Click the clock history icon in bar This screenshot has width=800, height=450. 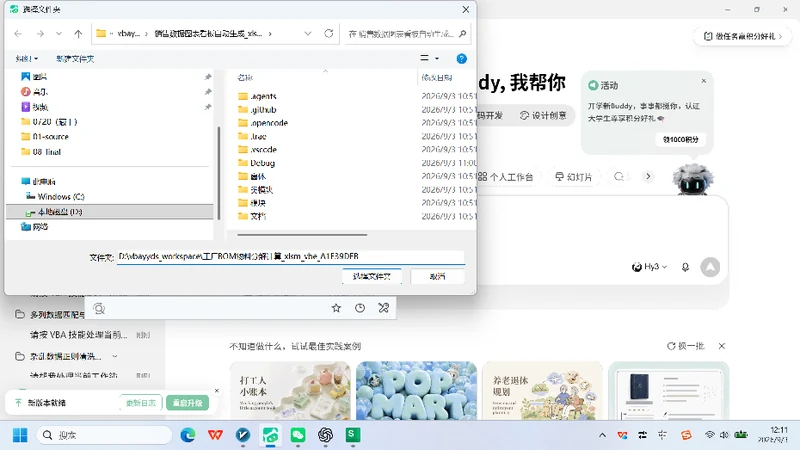click(360, 308)
